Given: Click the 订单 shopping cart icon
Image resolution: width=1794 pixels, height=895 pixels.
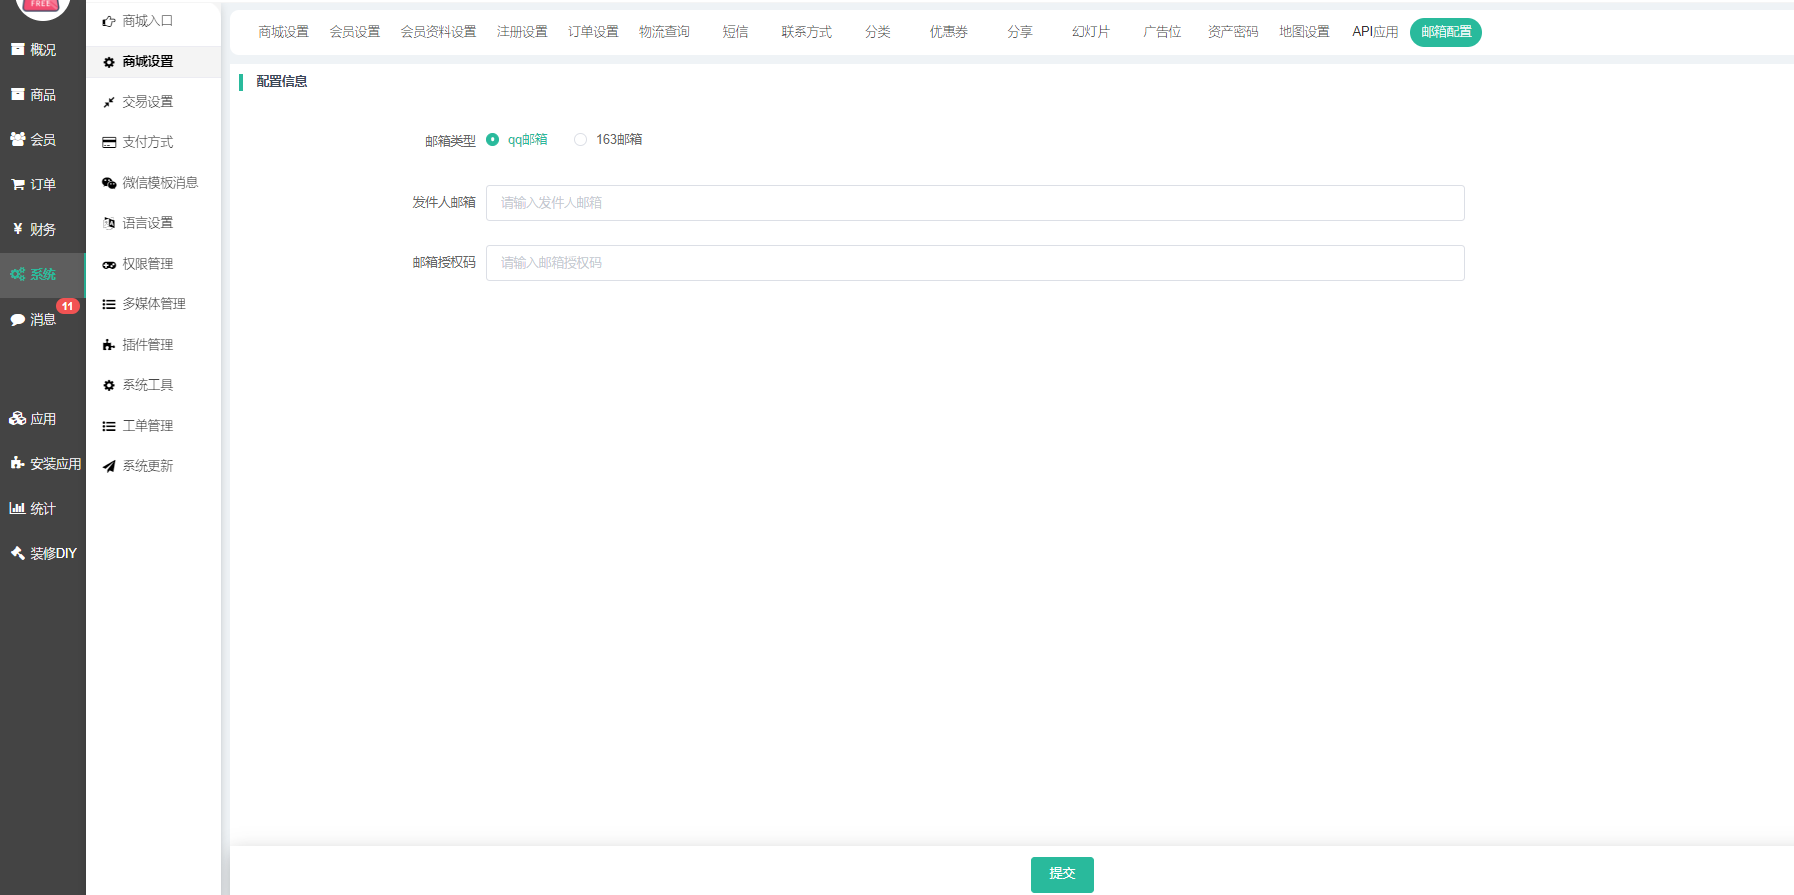Looking at the screenshot, I should 17,184.
